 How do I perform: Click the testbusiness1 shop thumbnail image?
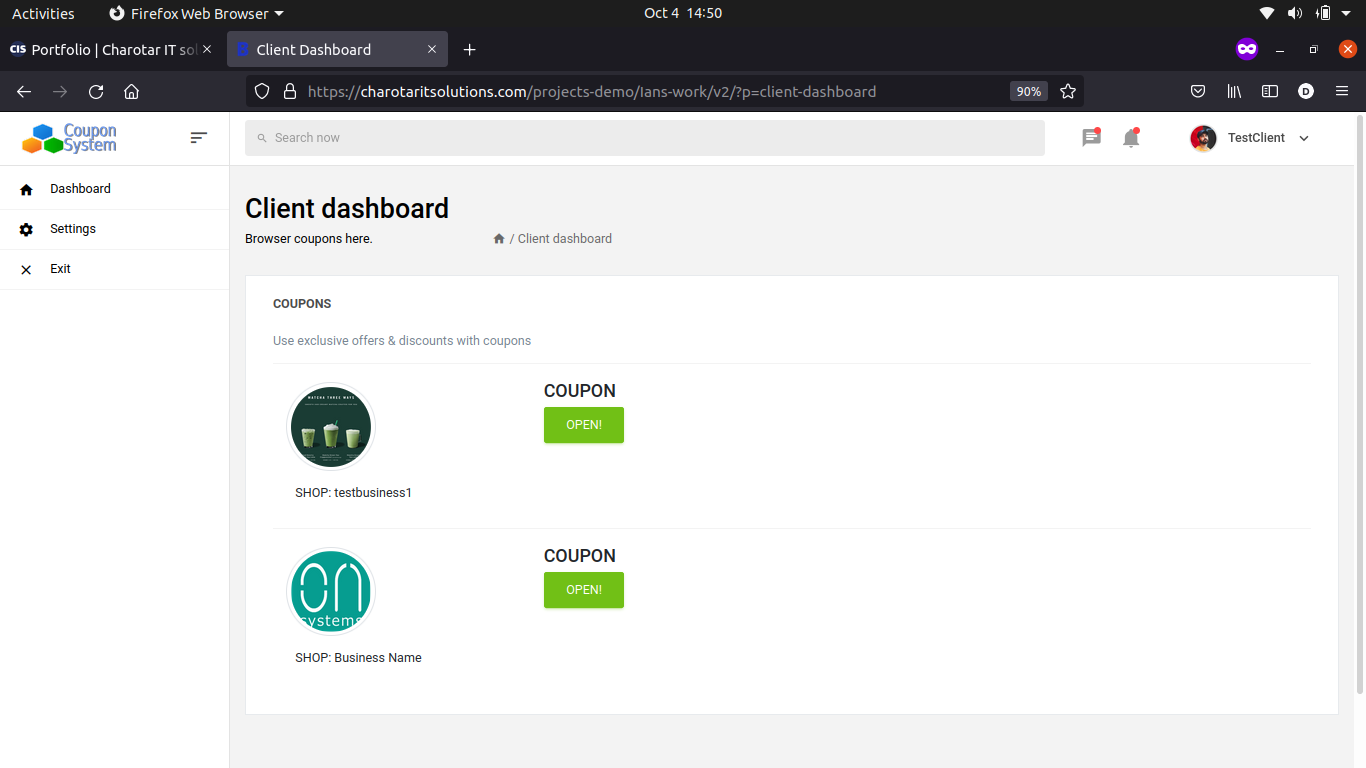tap(331, 427)
